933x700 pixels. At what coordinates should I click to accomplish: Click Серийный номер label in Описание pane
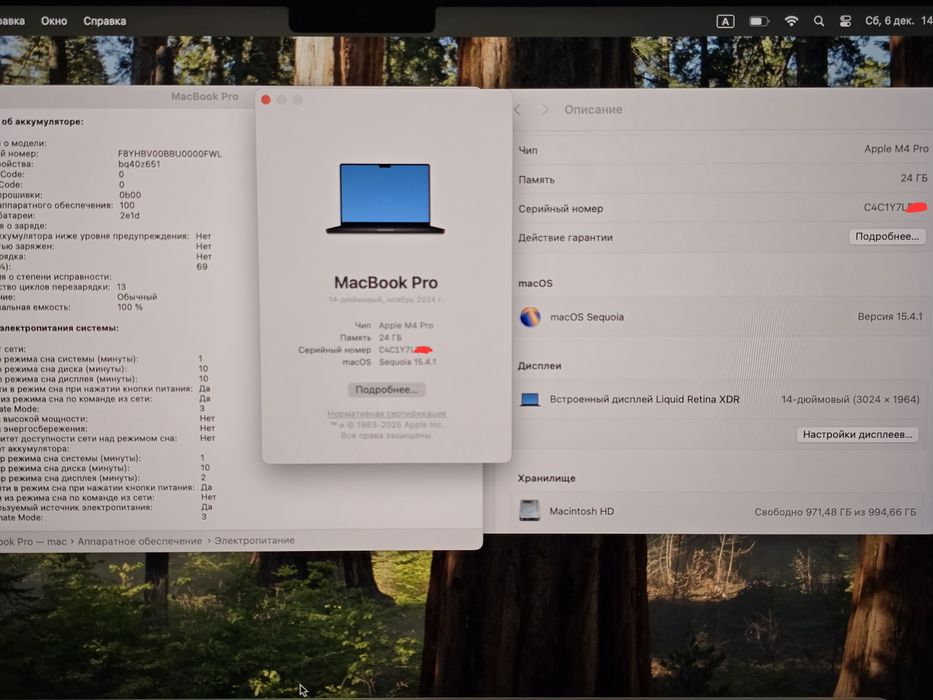click(x=561, y=208)
